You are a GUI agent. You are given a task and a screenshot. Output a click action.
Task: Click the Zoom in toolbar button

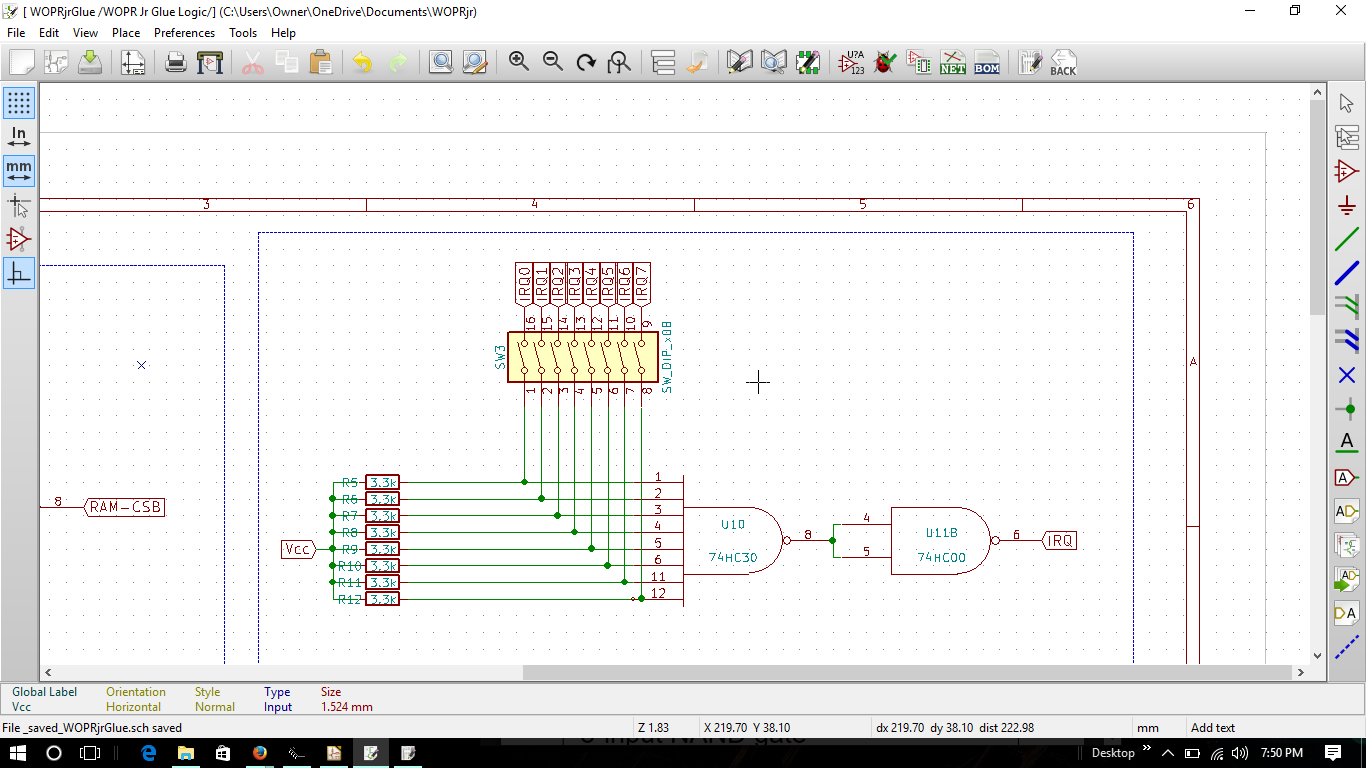point(519,62)
